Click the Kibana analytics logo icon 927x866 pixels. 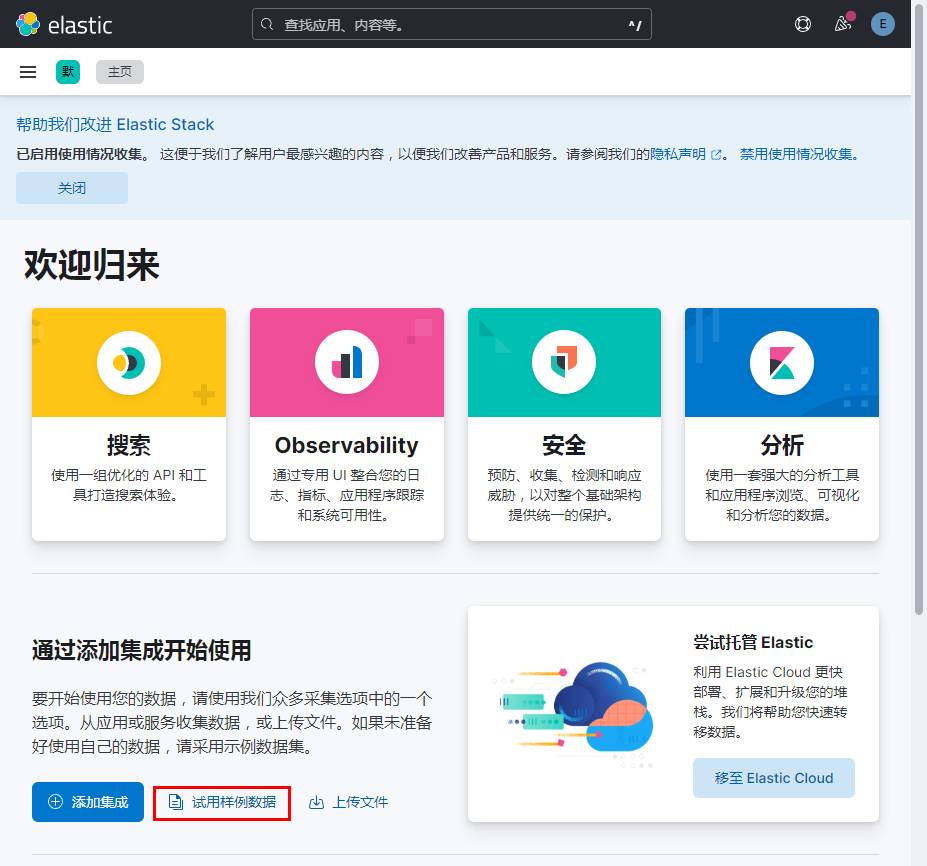pos(782,362)
